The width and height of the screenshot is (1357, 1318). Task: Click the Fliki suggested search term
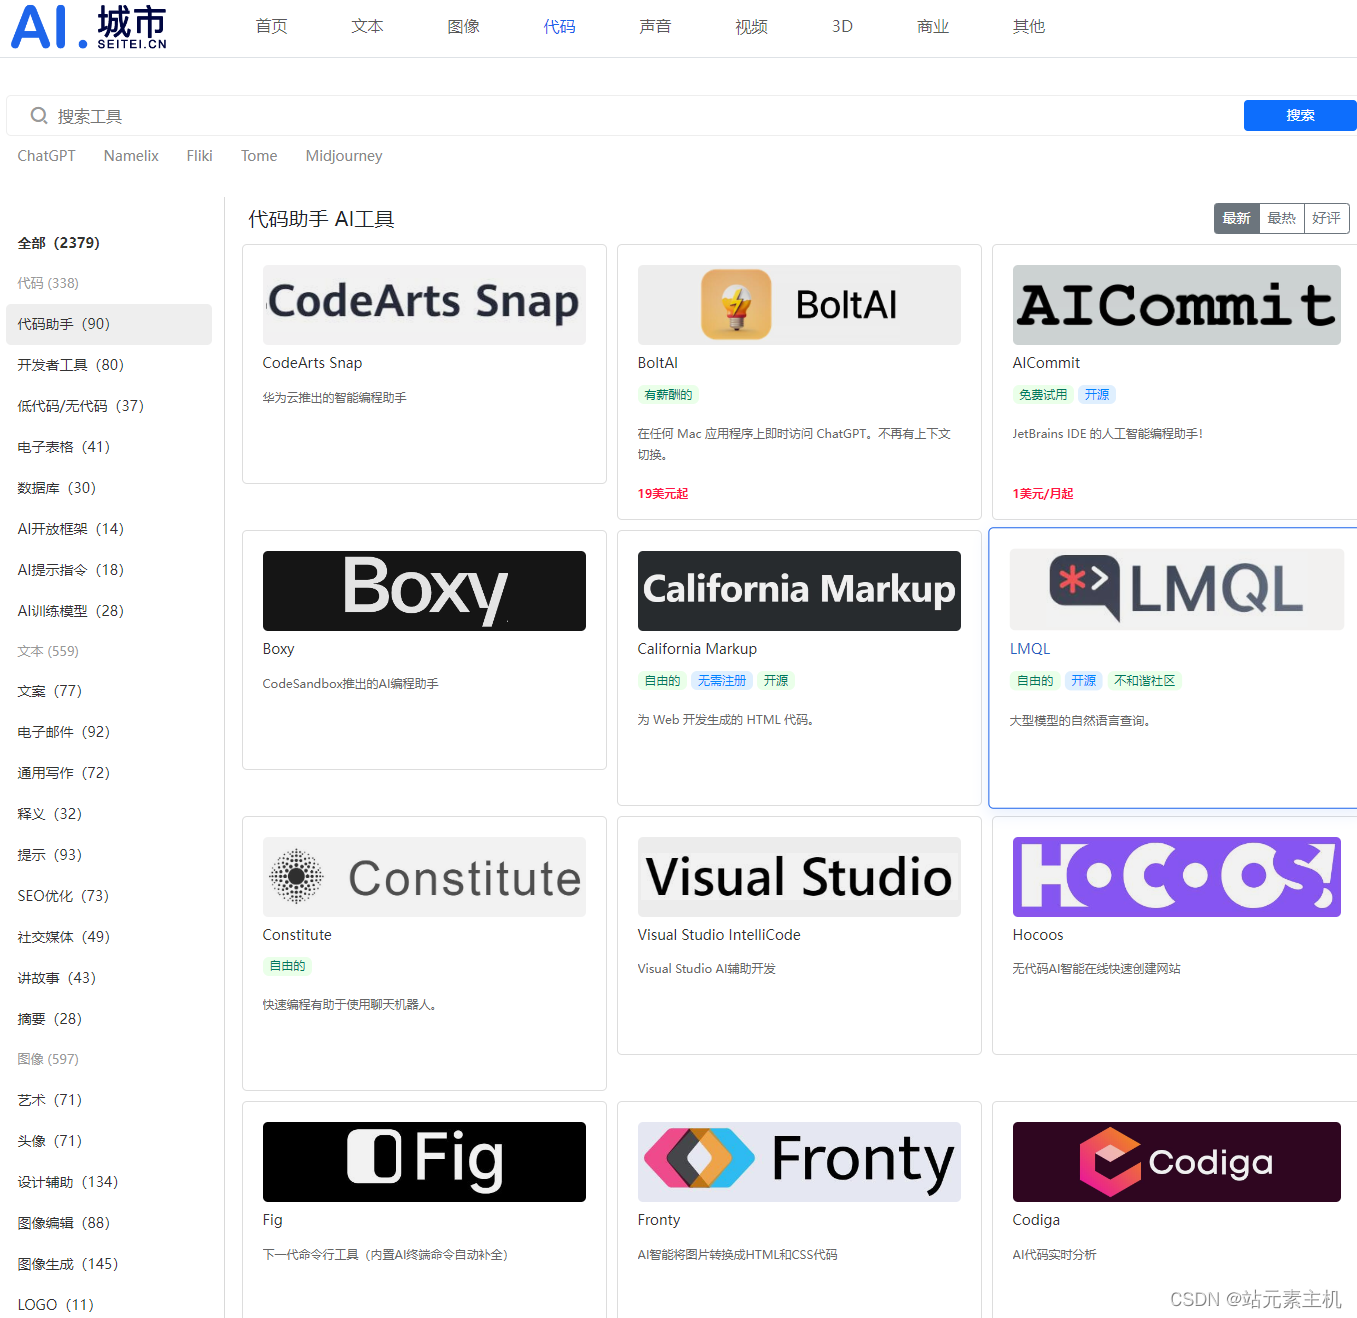(x=199, y=156)
